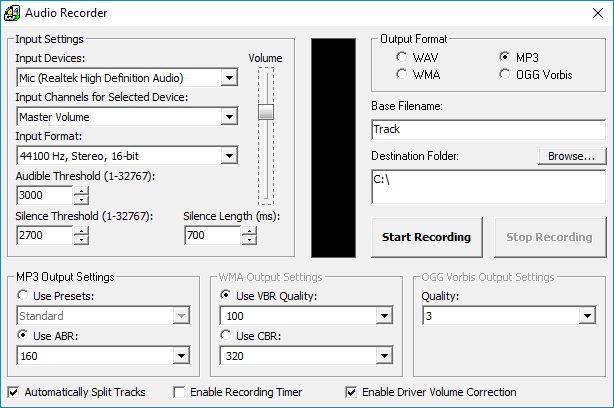Open the Input Channels Master Volume dropdown

click(x=229, y=117)
